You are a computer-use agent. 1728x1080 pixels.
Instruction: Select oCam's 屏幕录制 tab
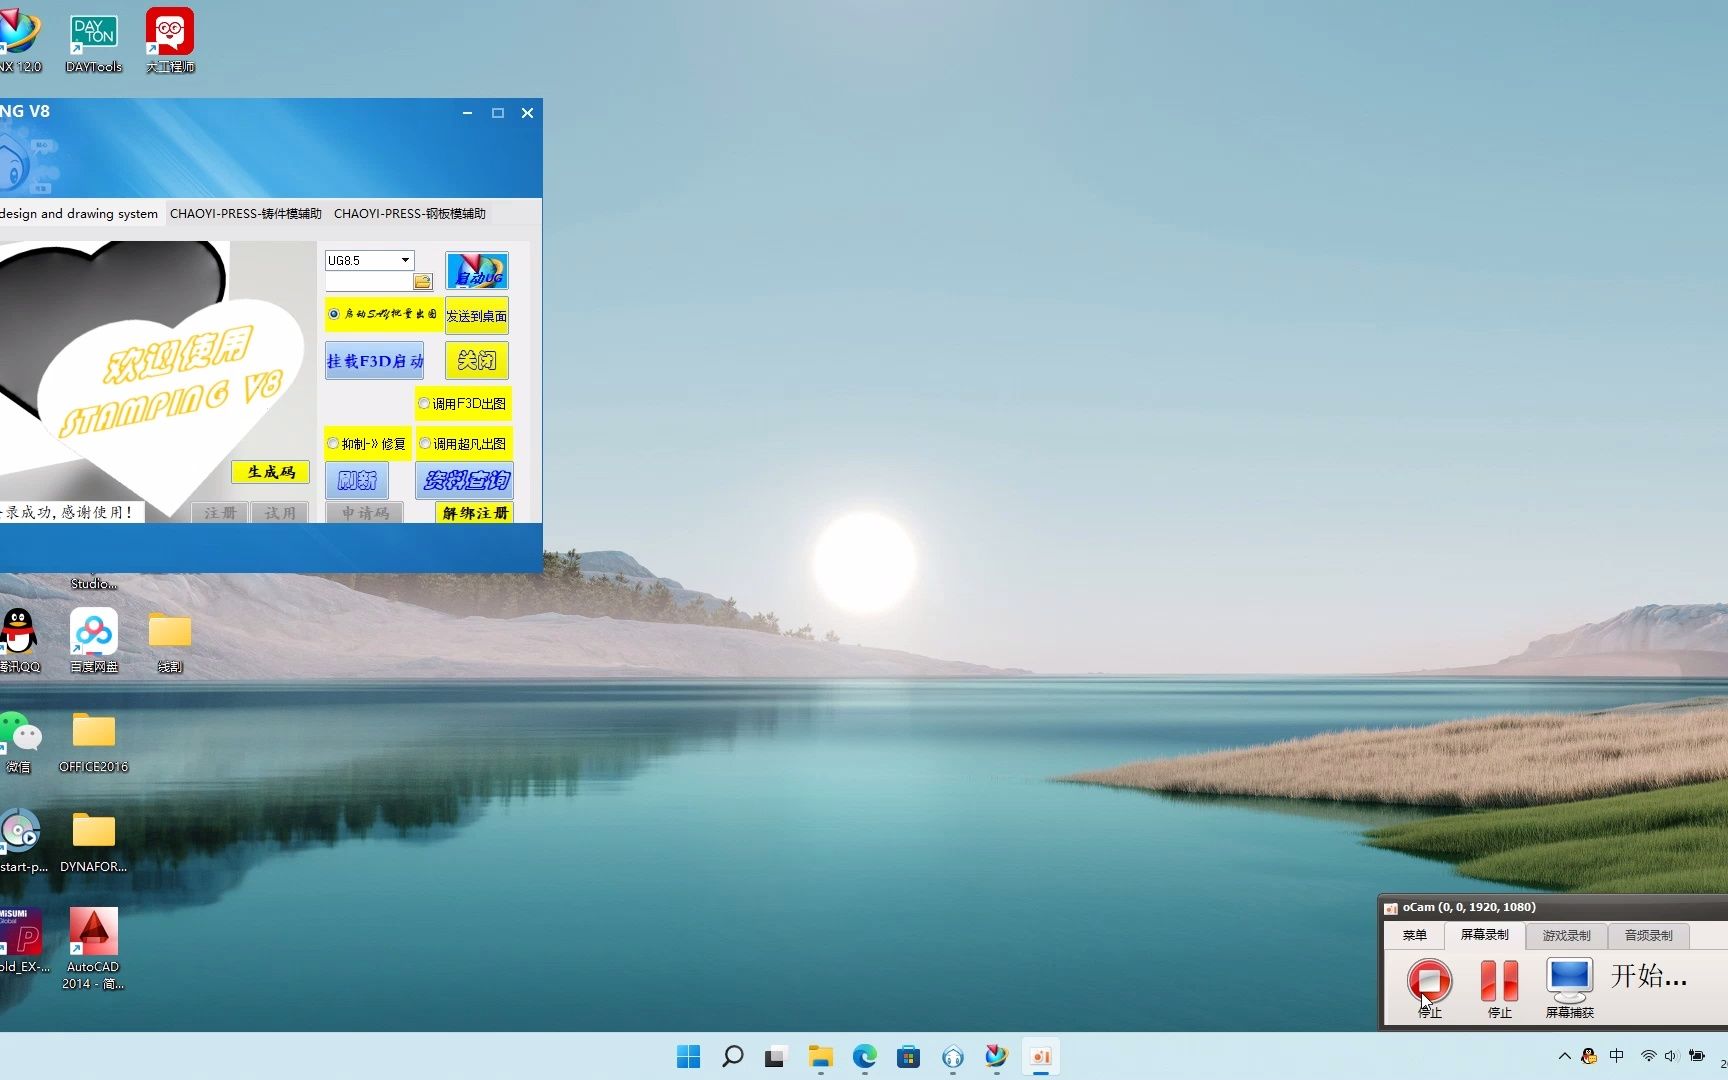click(1484, 935)
